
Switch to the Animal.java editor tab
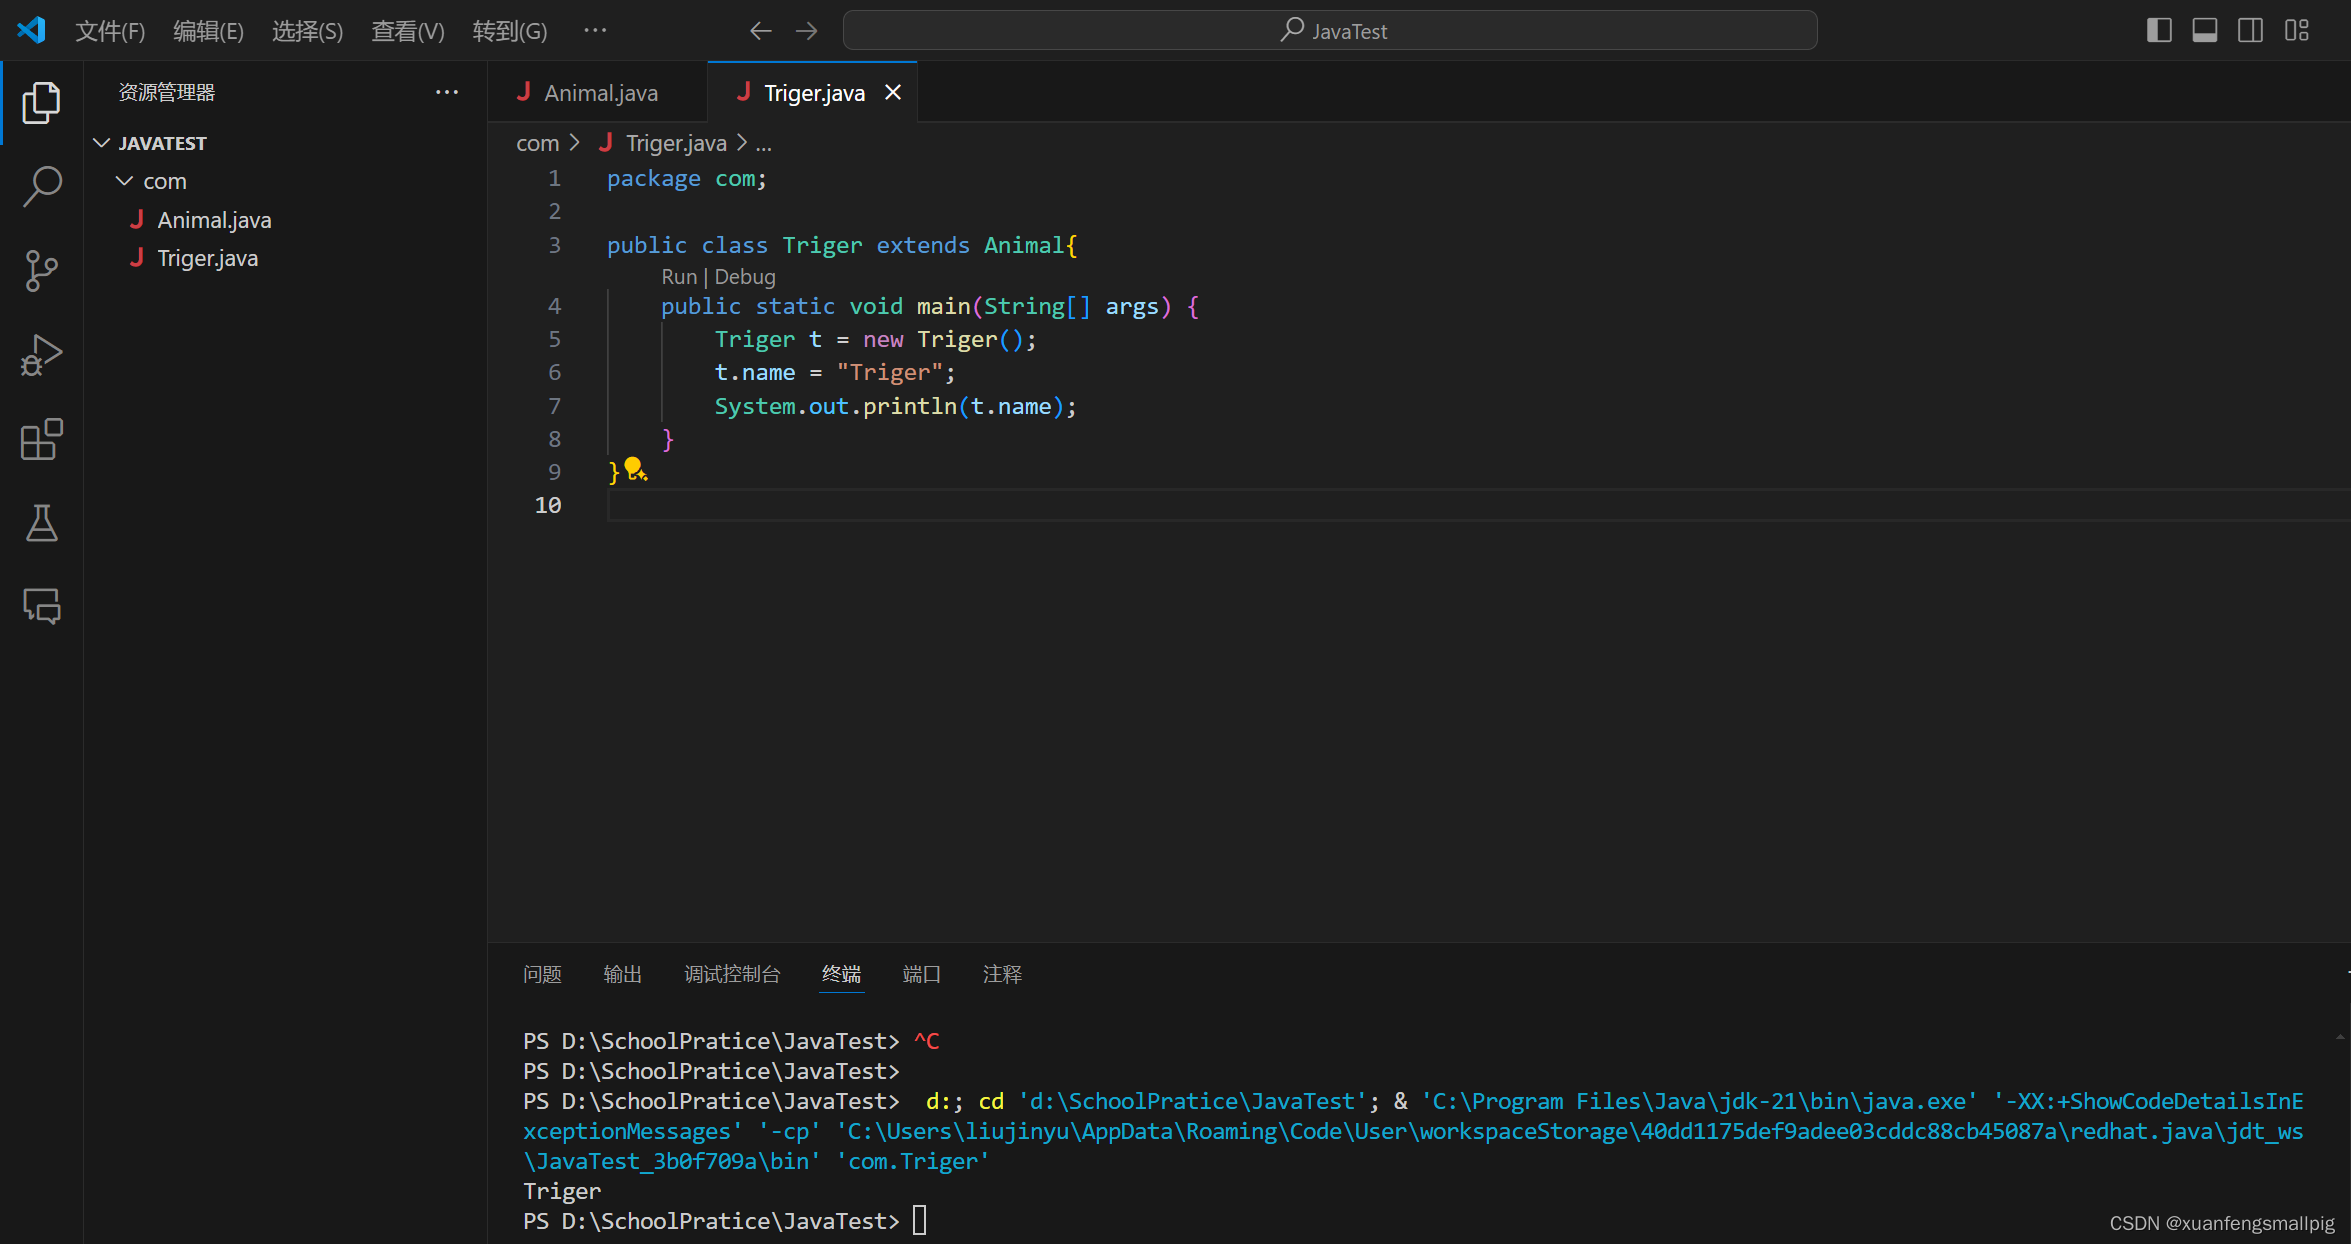(x=600, y=93)
